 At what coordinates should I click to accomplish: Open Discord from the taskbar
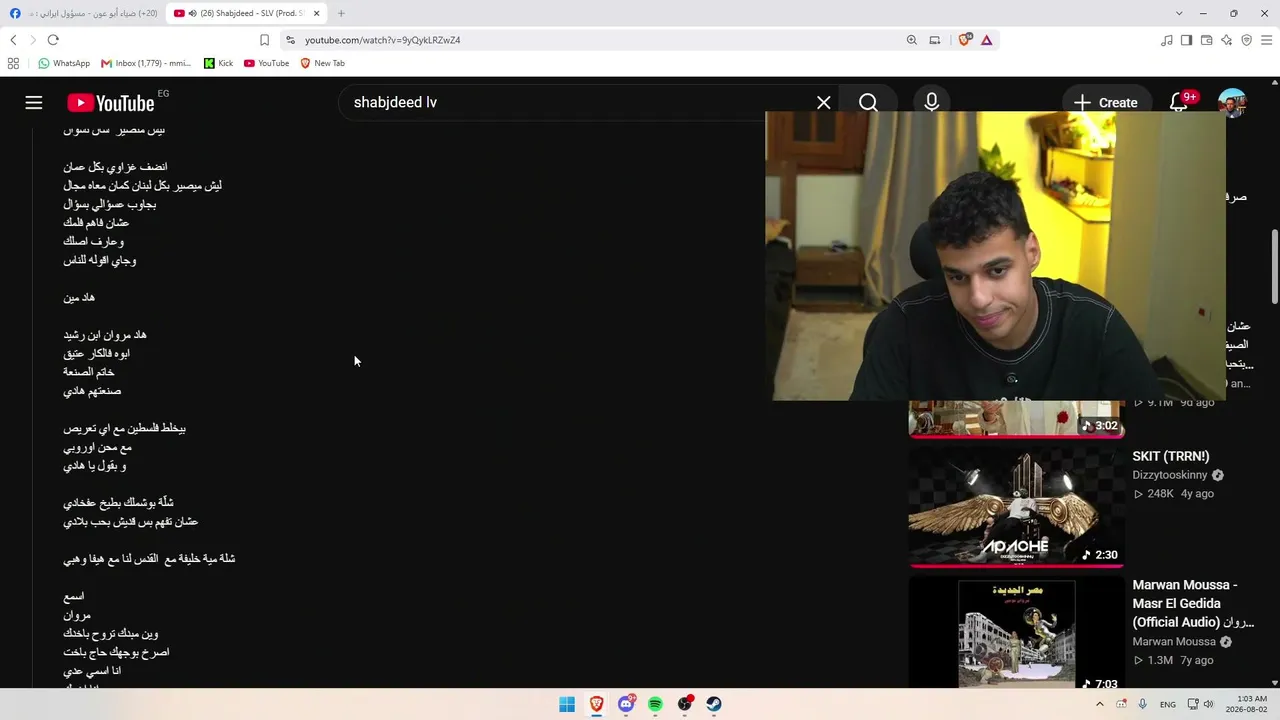point(626,704)
